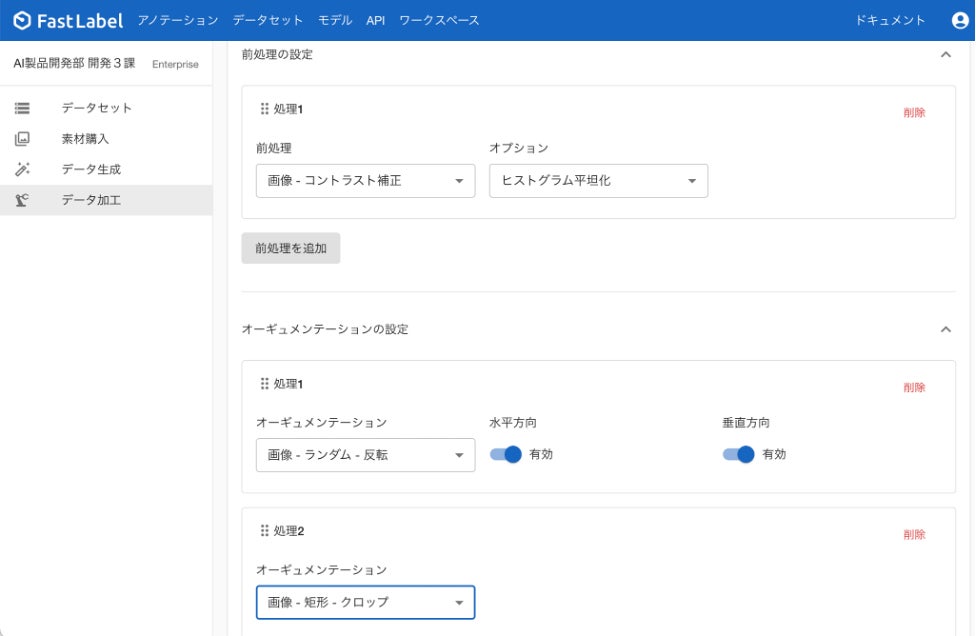Open the user account profile icon
The height and width of the screenshot is (636, 976).
point(960,20)
